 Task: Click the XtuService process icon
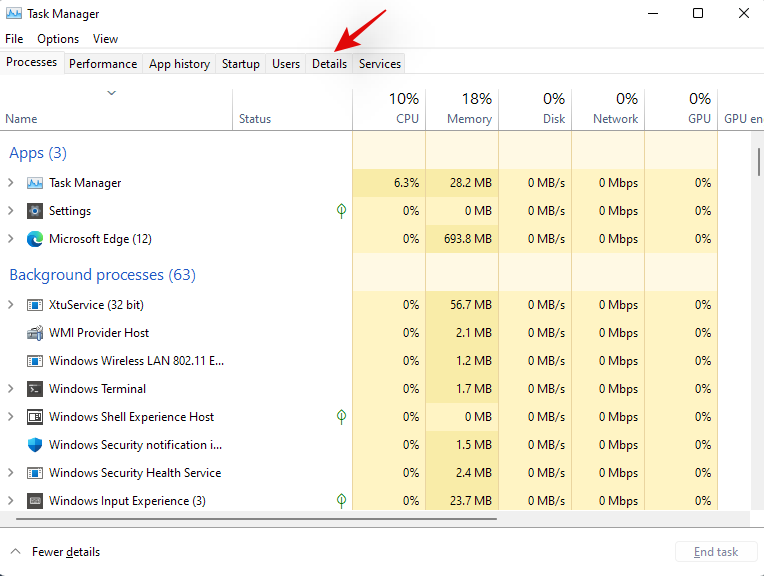point(35,305)
